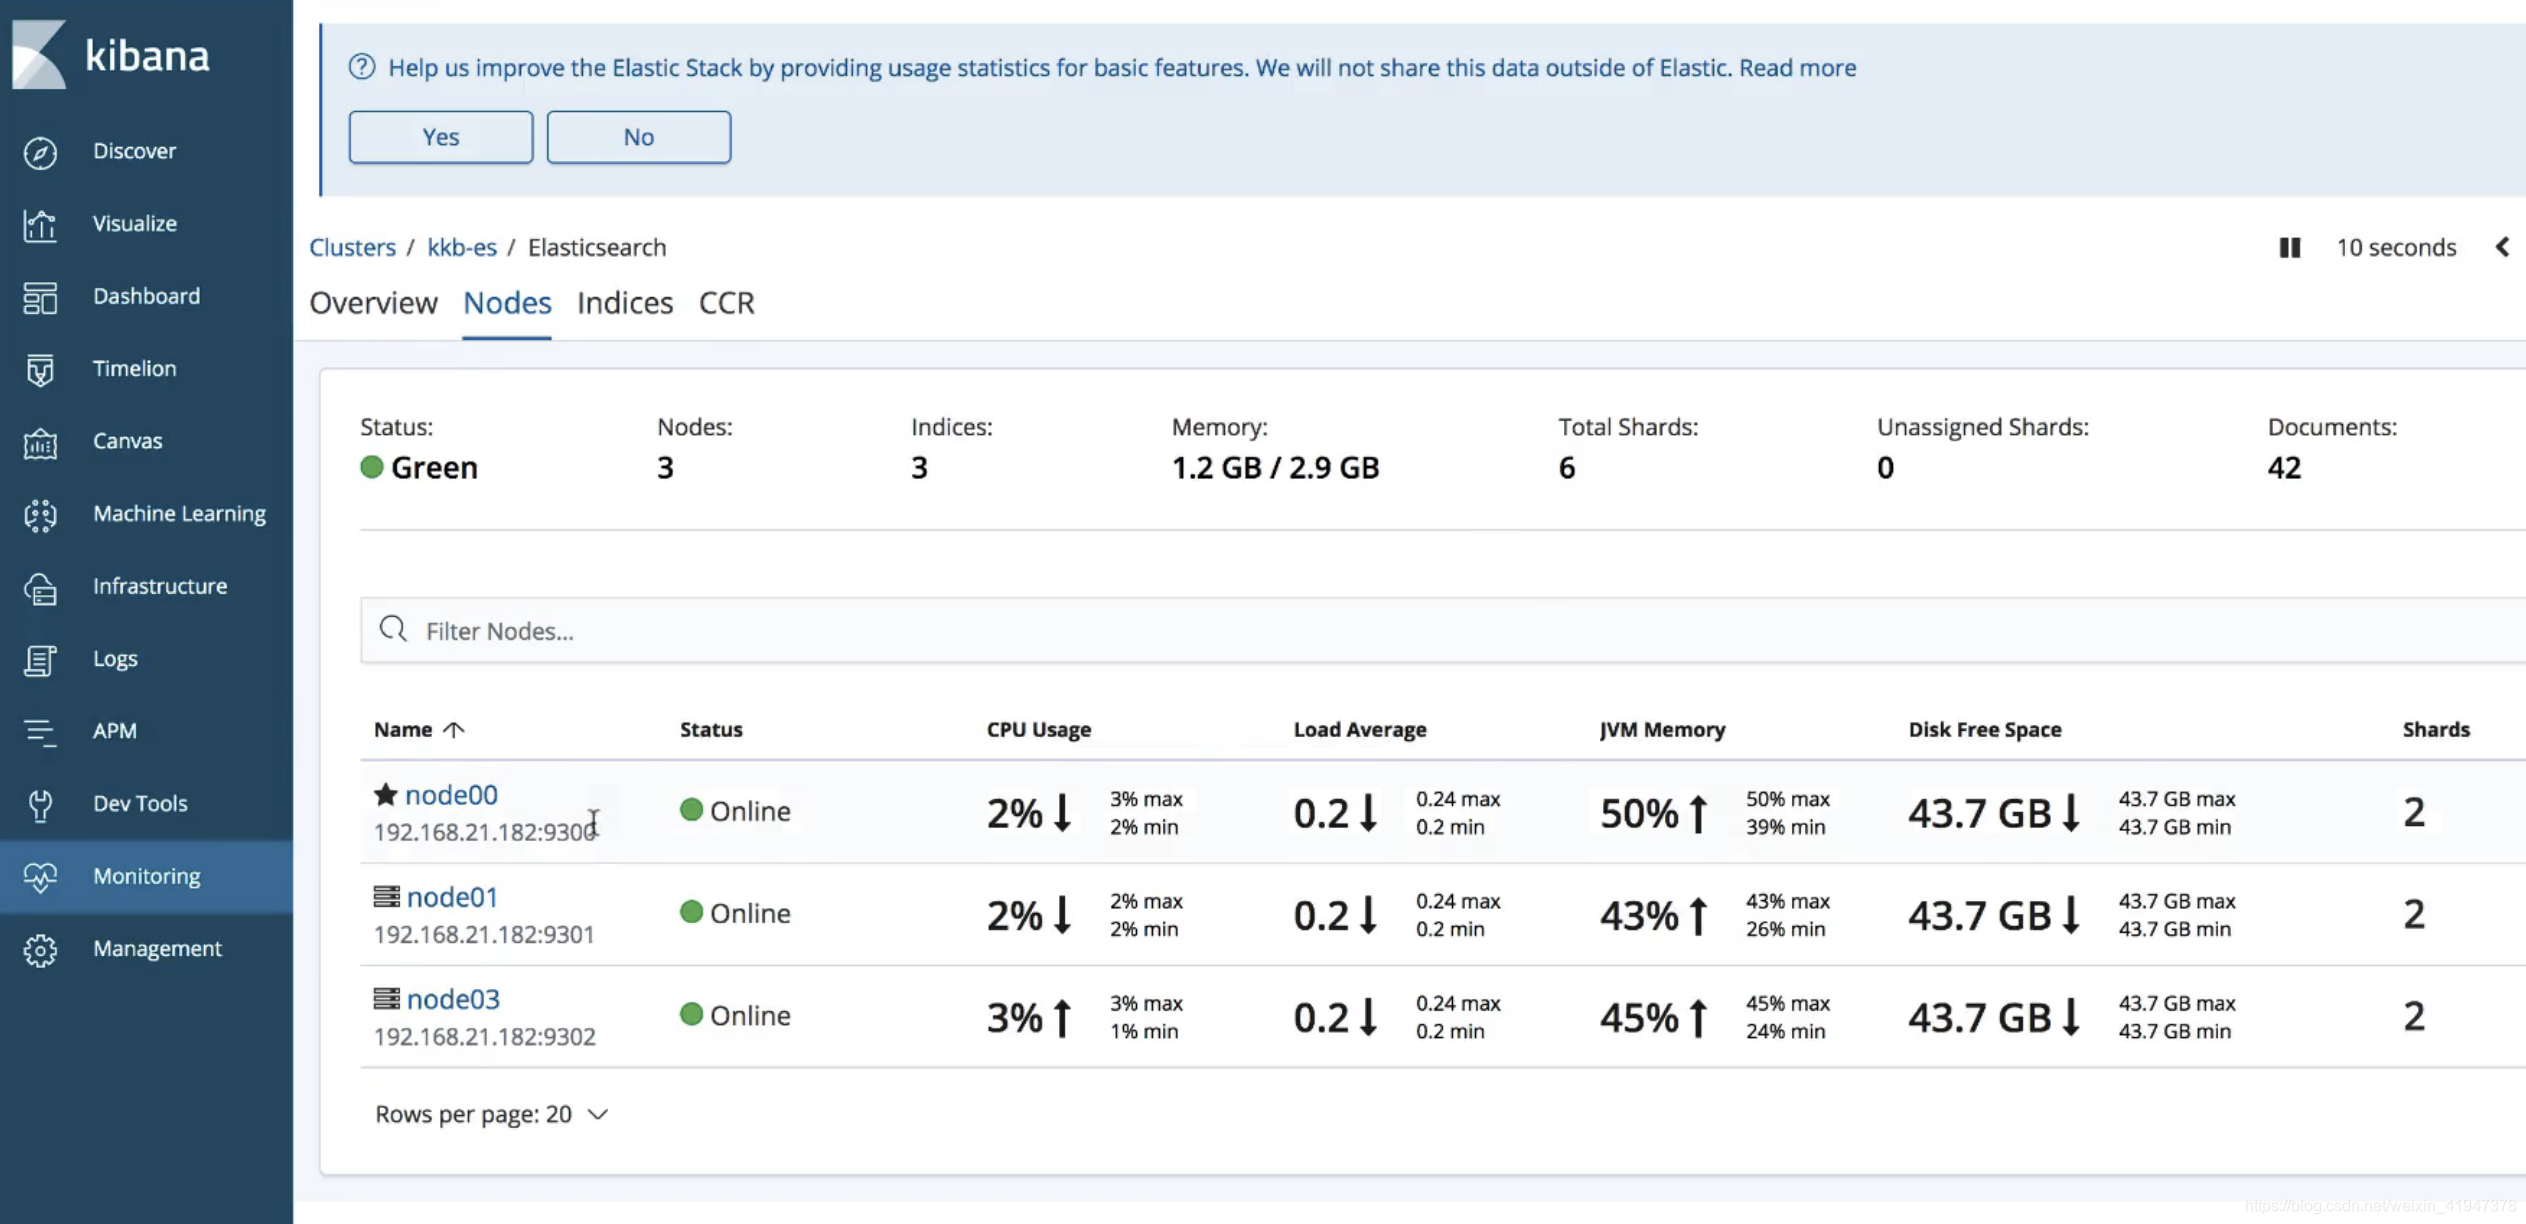Click the Clusters breadcrumb link

point(351,246)
